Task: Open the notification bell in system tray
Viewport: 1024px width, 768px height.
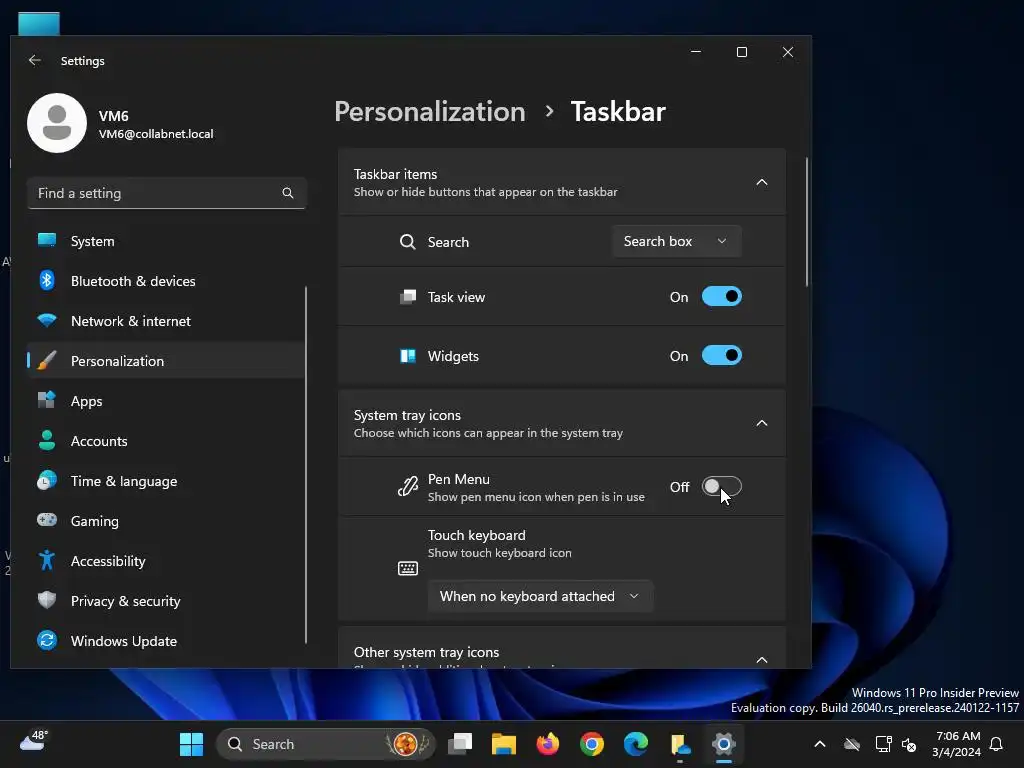Action: (x=996, y=744)
